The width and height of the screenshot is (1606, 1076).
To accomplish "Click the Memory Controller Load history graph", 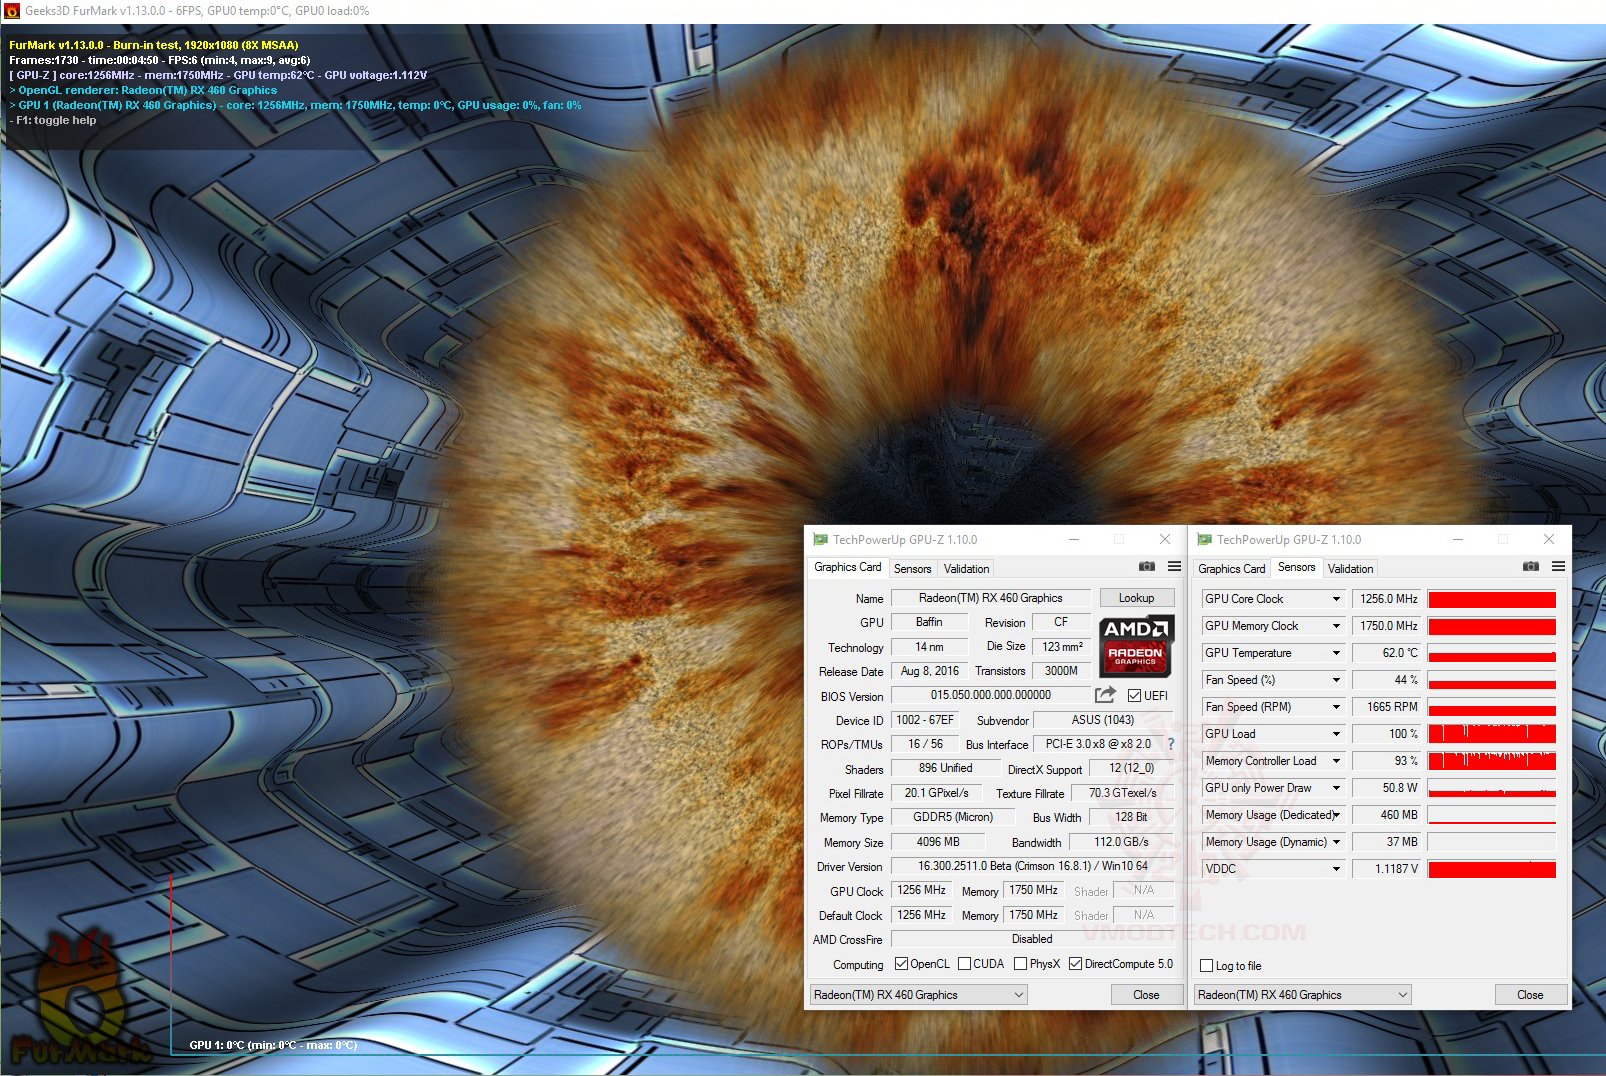I will coord(1492,761).
